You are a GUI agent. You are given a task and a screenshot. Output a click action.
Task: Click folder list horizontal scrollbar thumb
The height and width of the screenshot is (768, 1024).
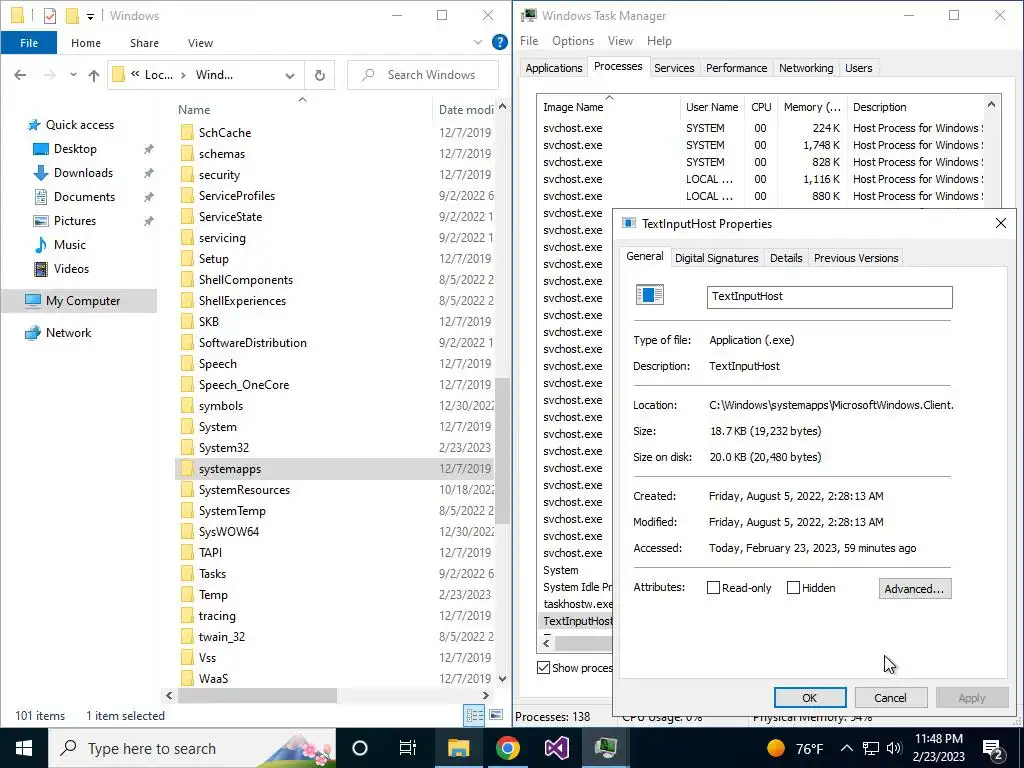point(257,696)
